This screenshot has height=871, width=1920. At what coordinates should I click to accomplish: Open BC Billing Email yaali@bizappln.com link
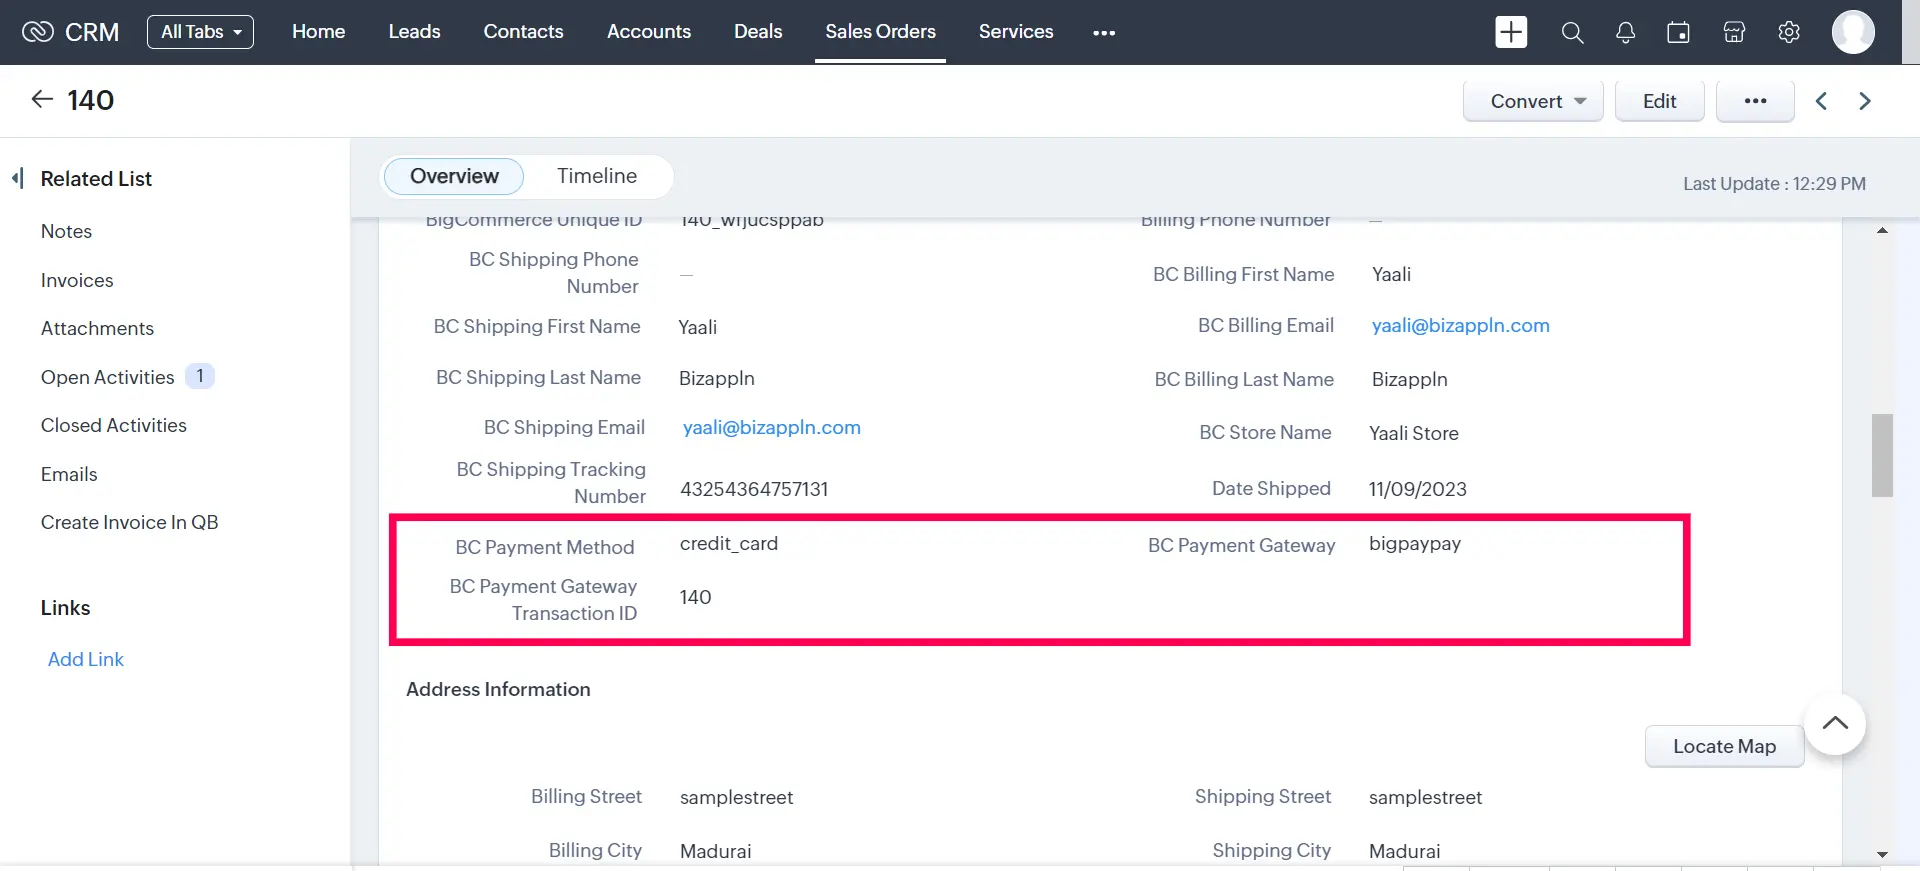(x=1460, y=325)
